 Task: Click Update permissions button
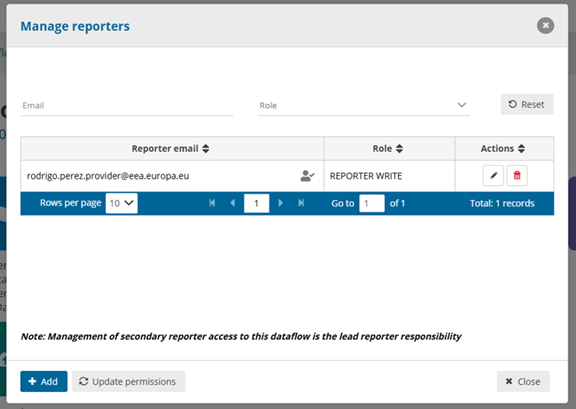[x=129, y=381]
